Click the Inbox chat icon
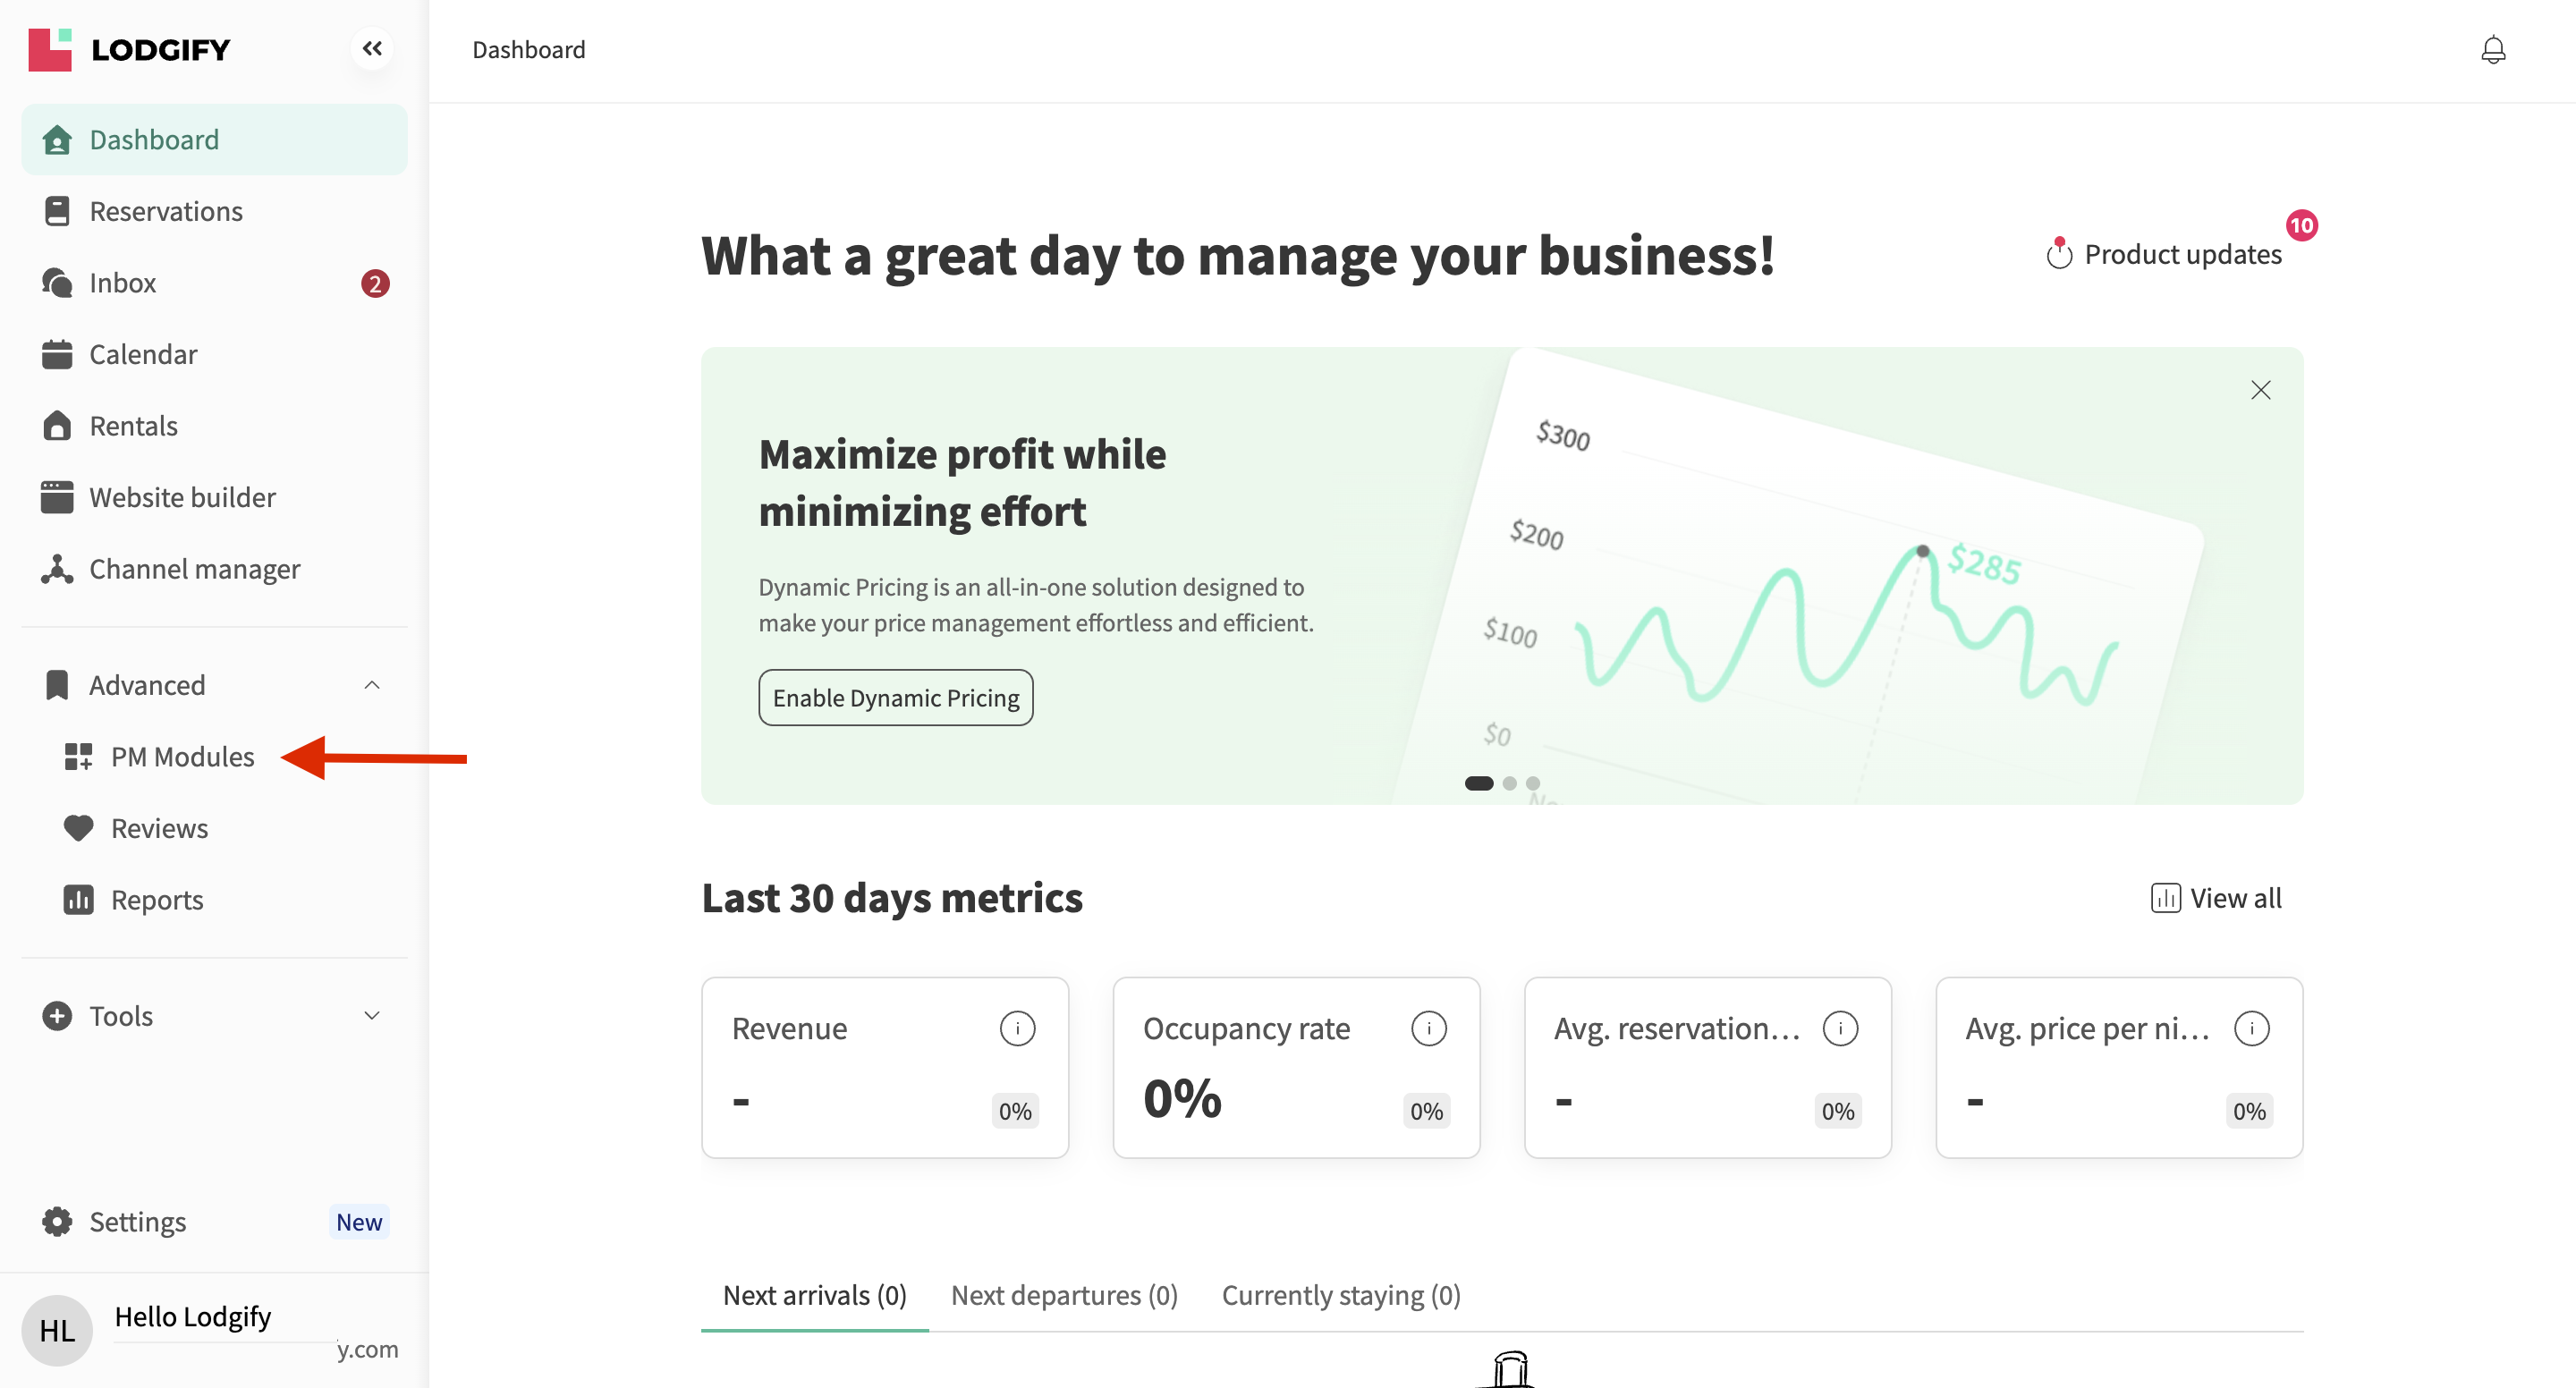Viewport: 2576px width, 1388px height. pyautogui.click(x=57, y=283)
